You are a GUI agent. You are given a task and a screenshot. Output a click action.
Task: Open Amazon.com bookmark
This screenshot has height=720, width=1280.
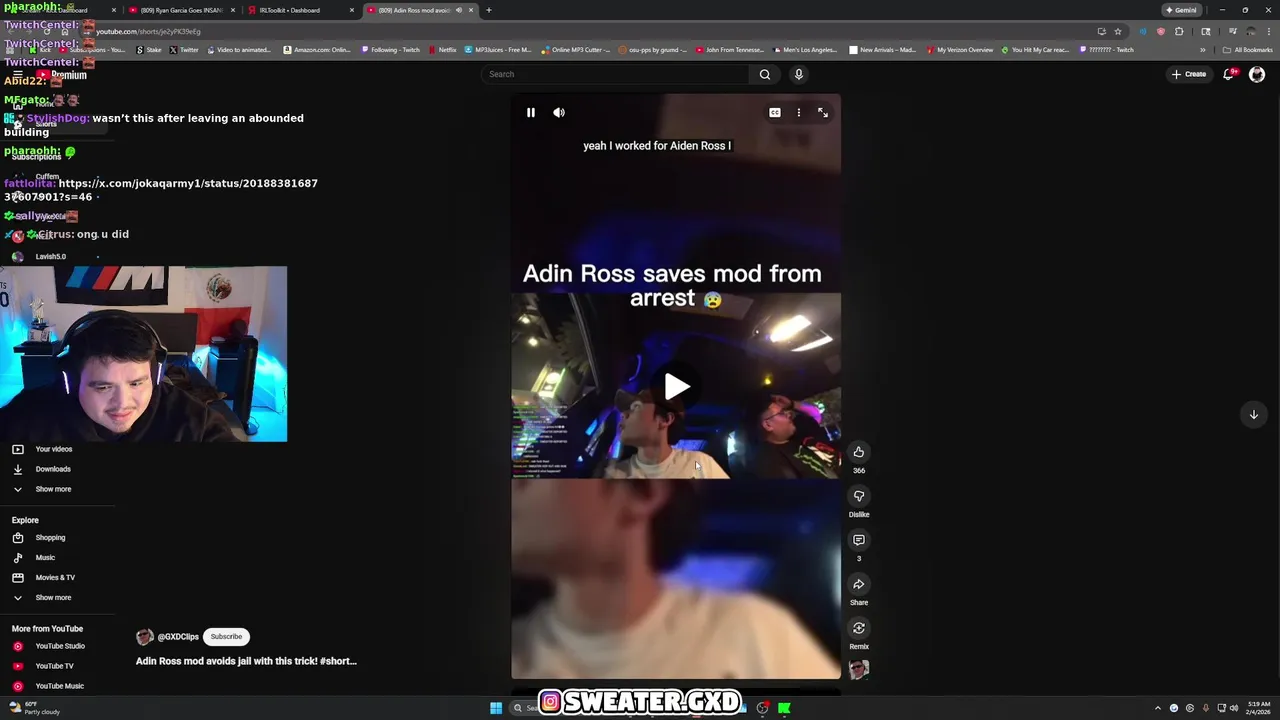click(x=317, y=50)
